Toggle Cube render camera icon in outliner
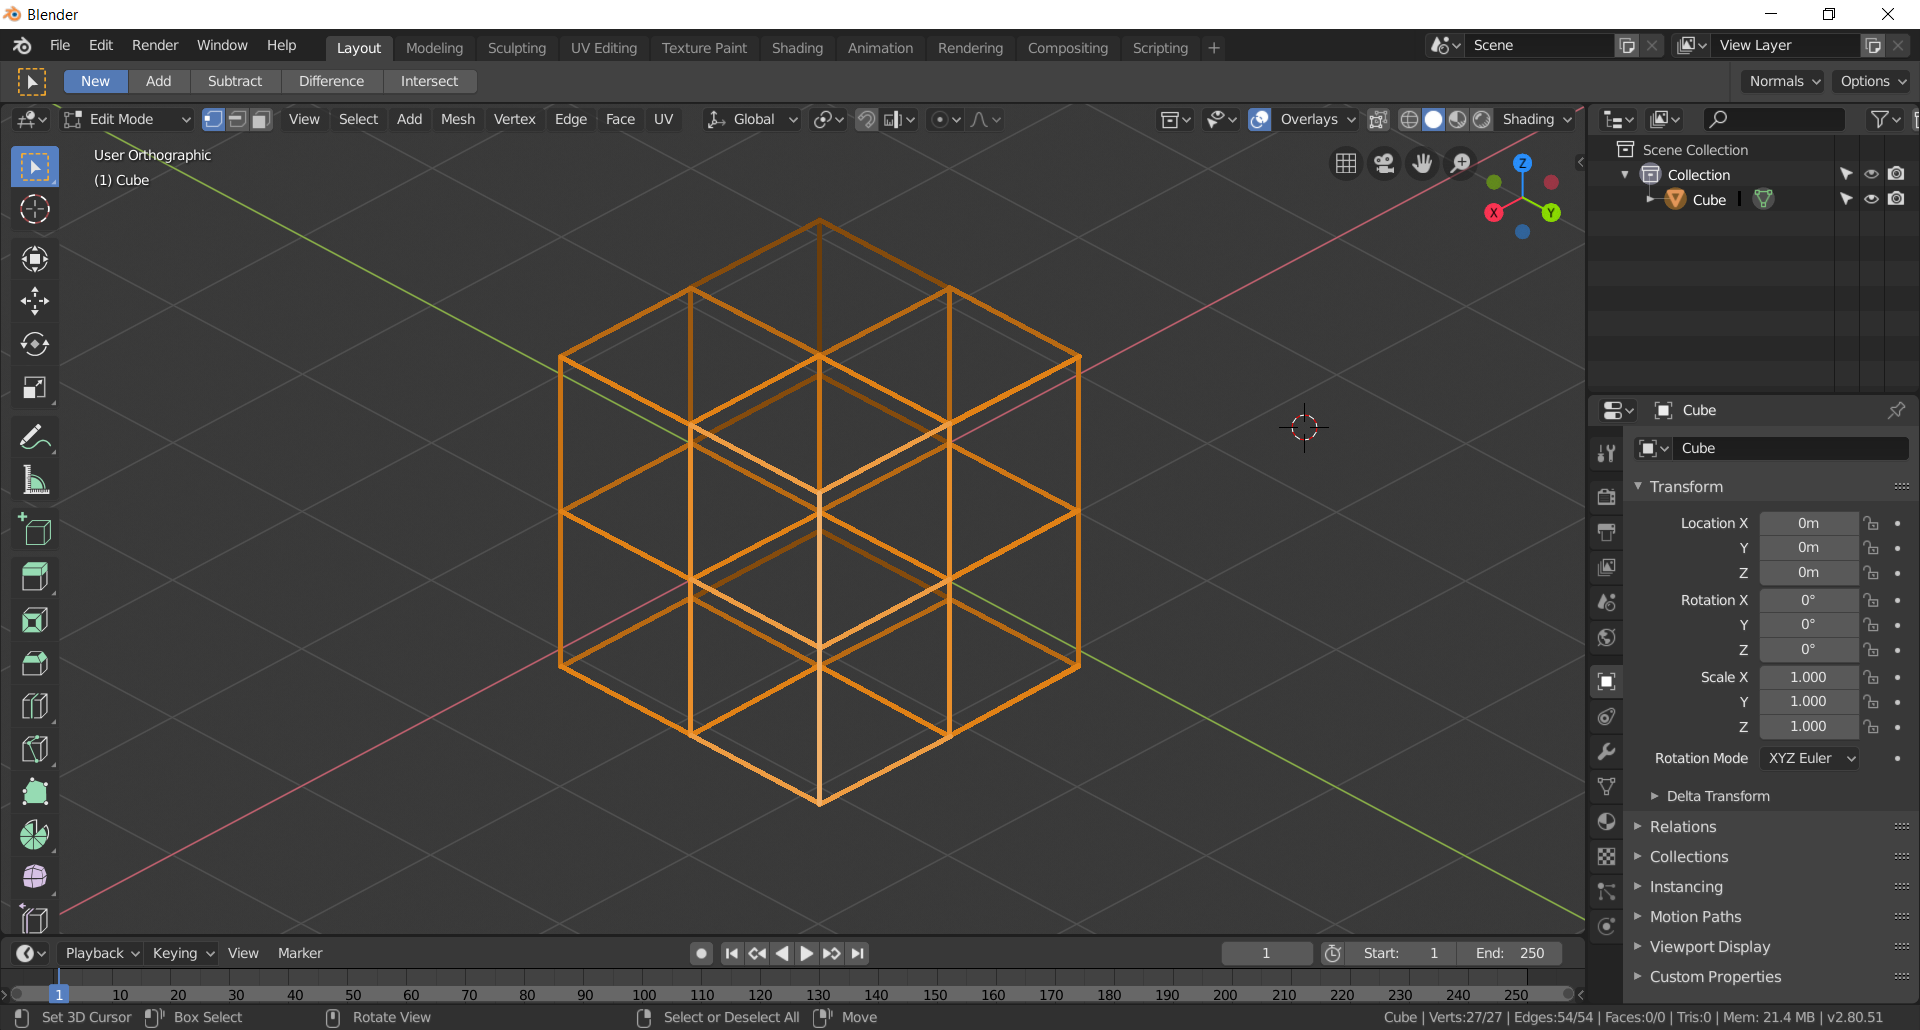1920x1030 pixels. [1896, 199]
